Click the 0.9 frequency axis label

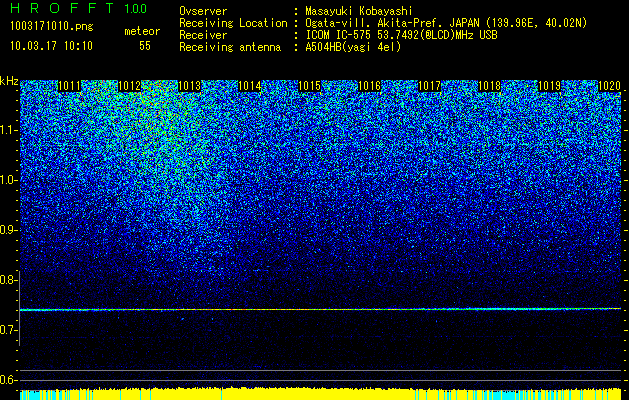point(7,230)
